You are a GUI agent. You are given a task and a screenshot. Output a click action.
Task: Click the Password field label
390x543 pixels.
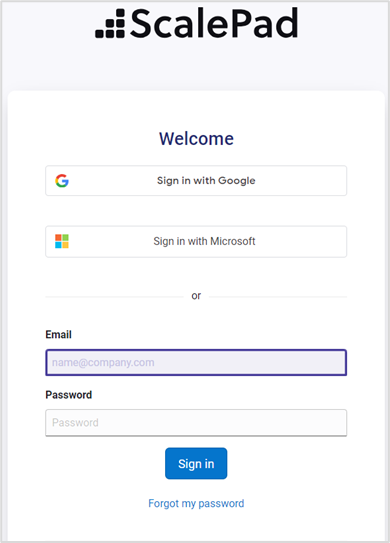[69, 395]
